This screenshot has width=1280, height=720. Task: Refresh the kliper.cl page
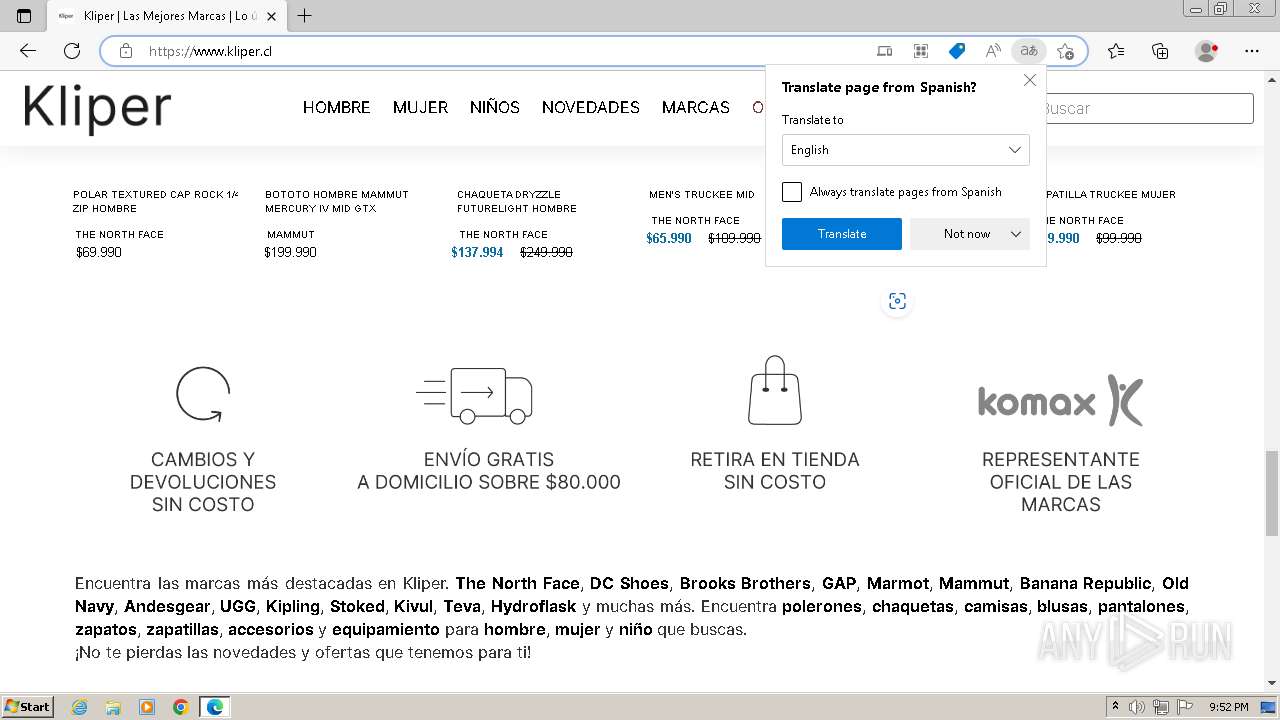coord(72,51)
